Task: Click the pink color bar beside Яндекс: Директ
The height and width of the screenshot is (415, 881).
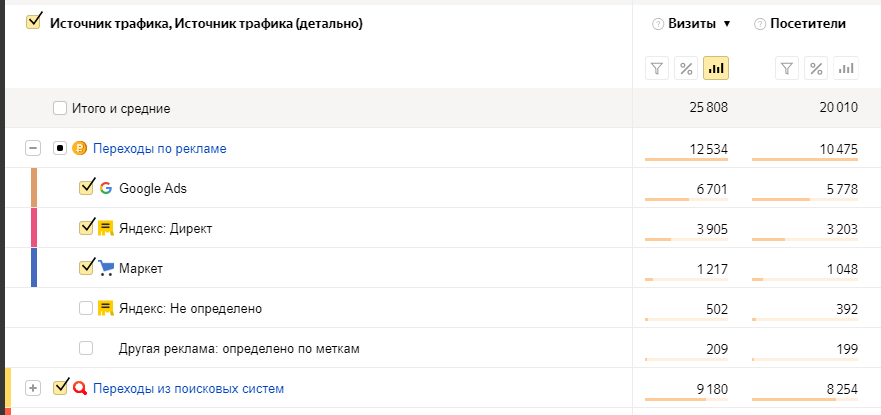Action: point(34,227)
